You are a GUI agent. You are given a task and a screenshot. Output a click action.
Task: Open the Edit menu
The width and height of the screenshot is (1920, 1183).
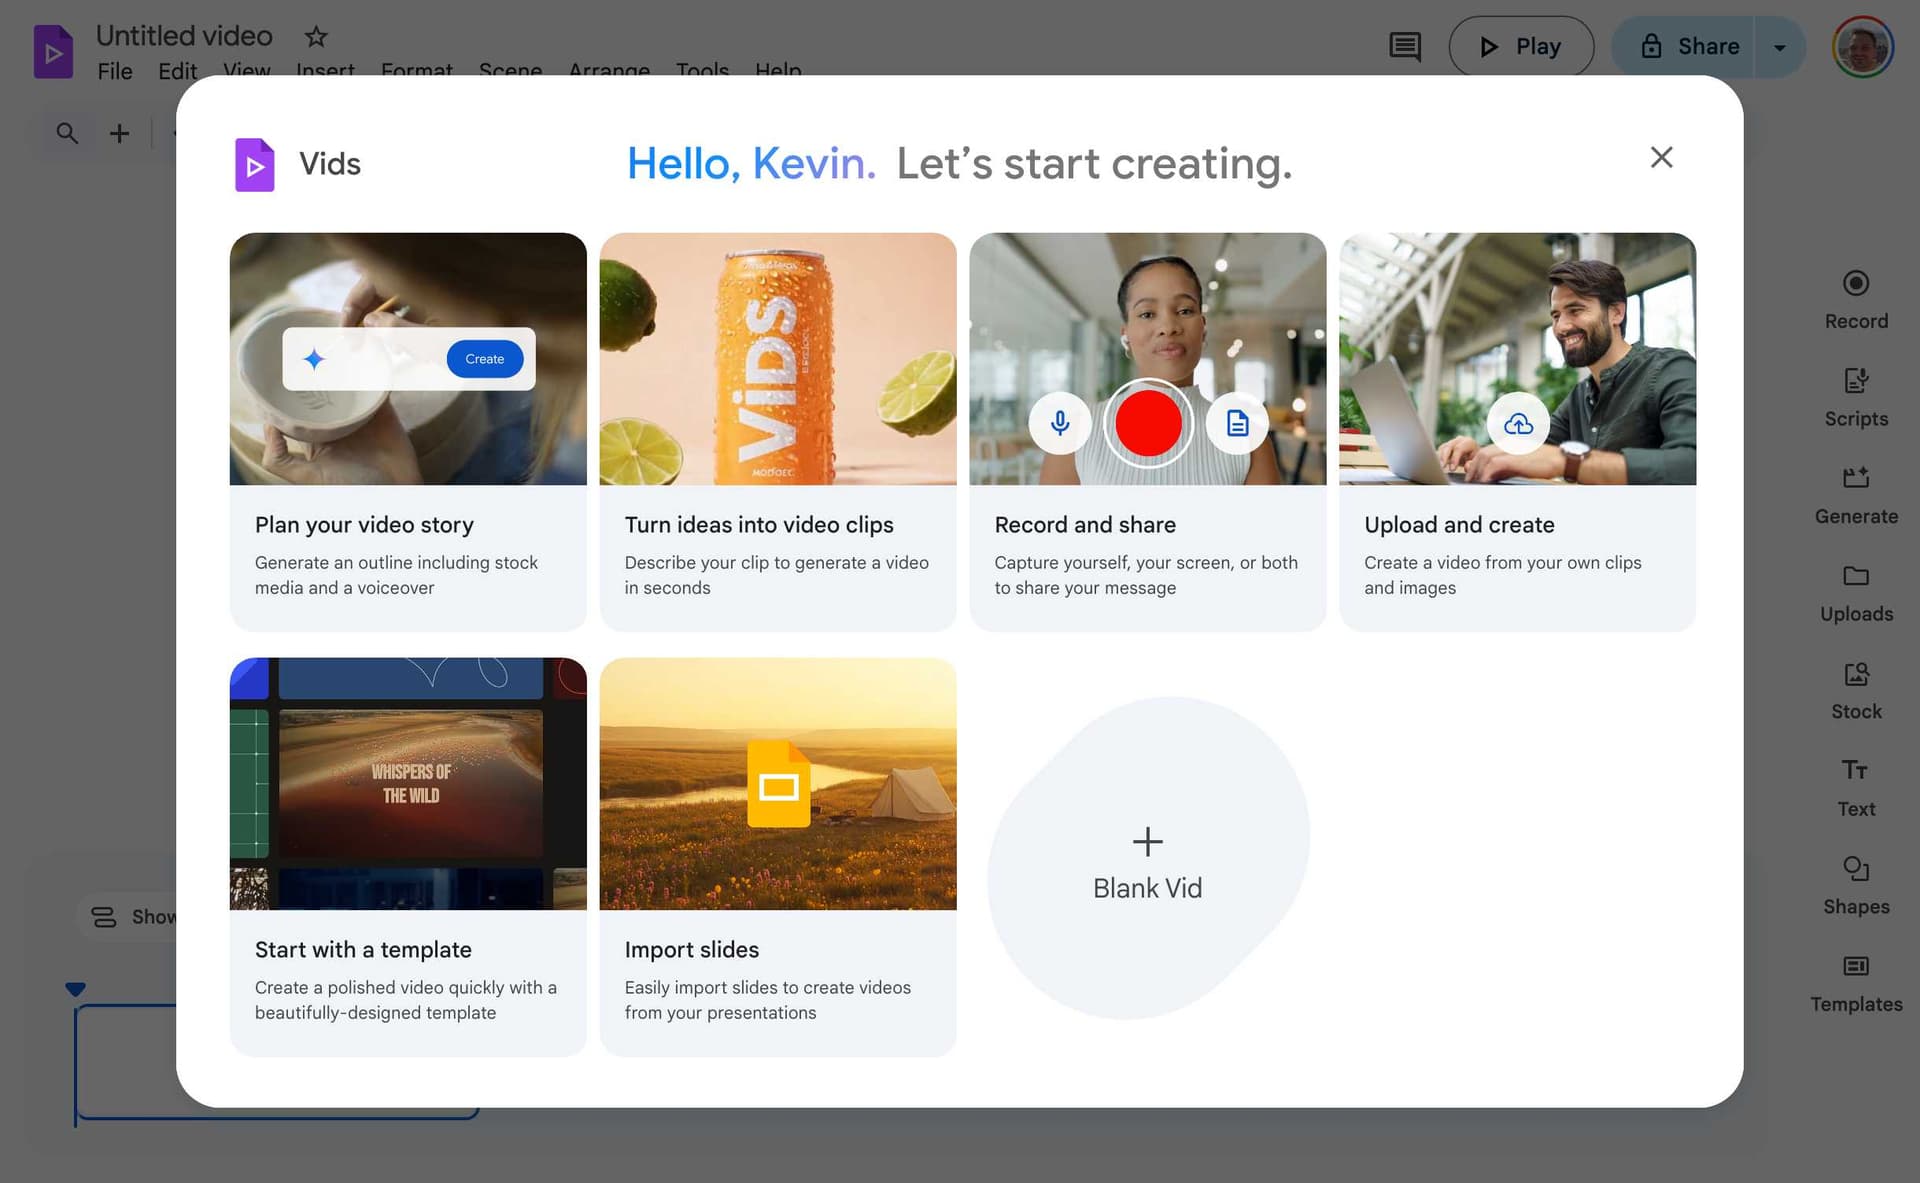[x=177, y=71]
